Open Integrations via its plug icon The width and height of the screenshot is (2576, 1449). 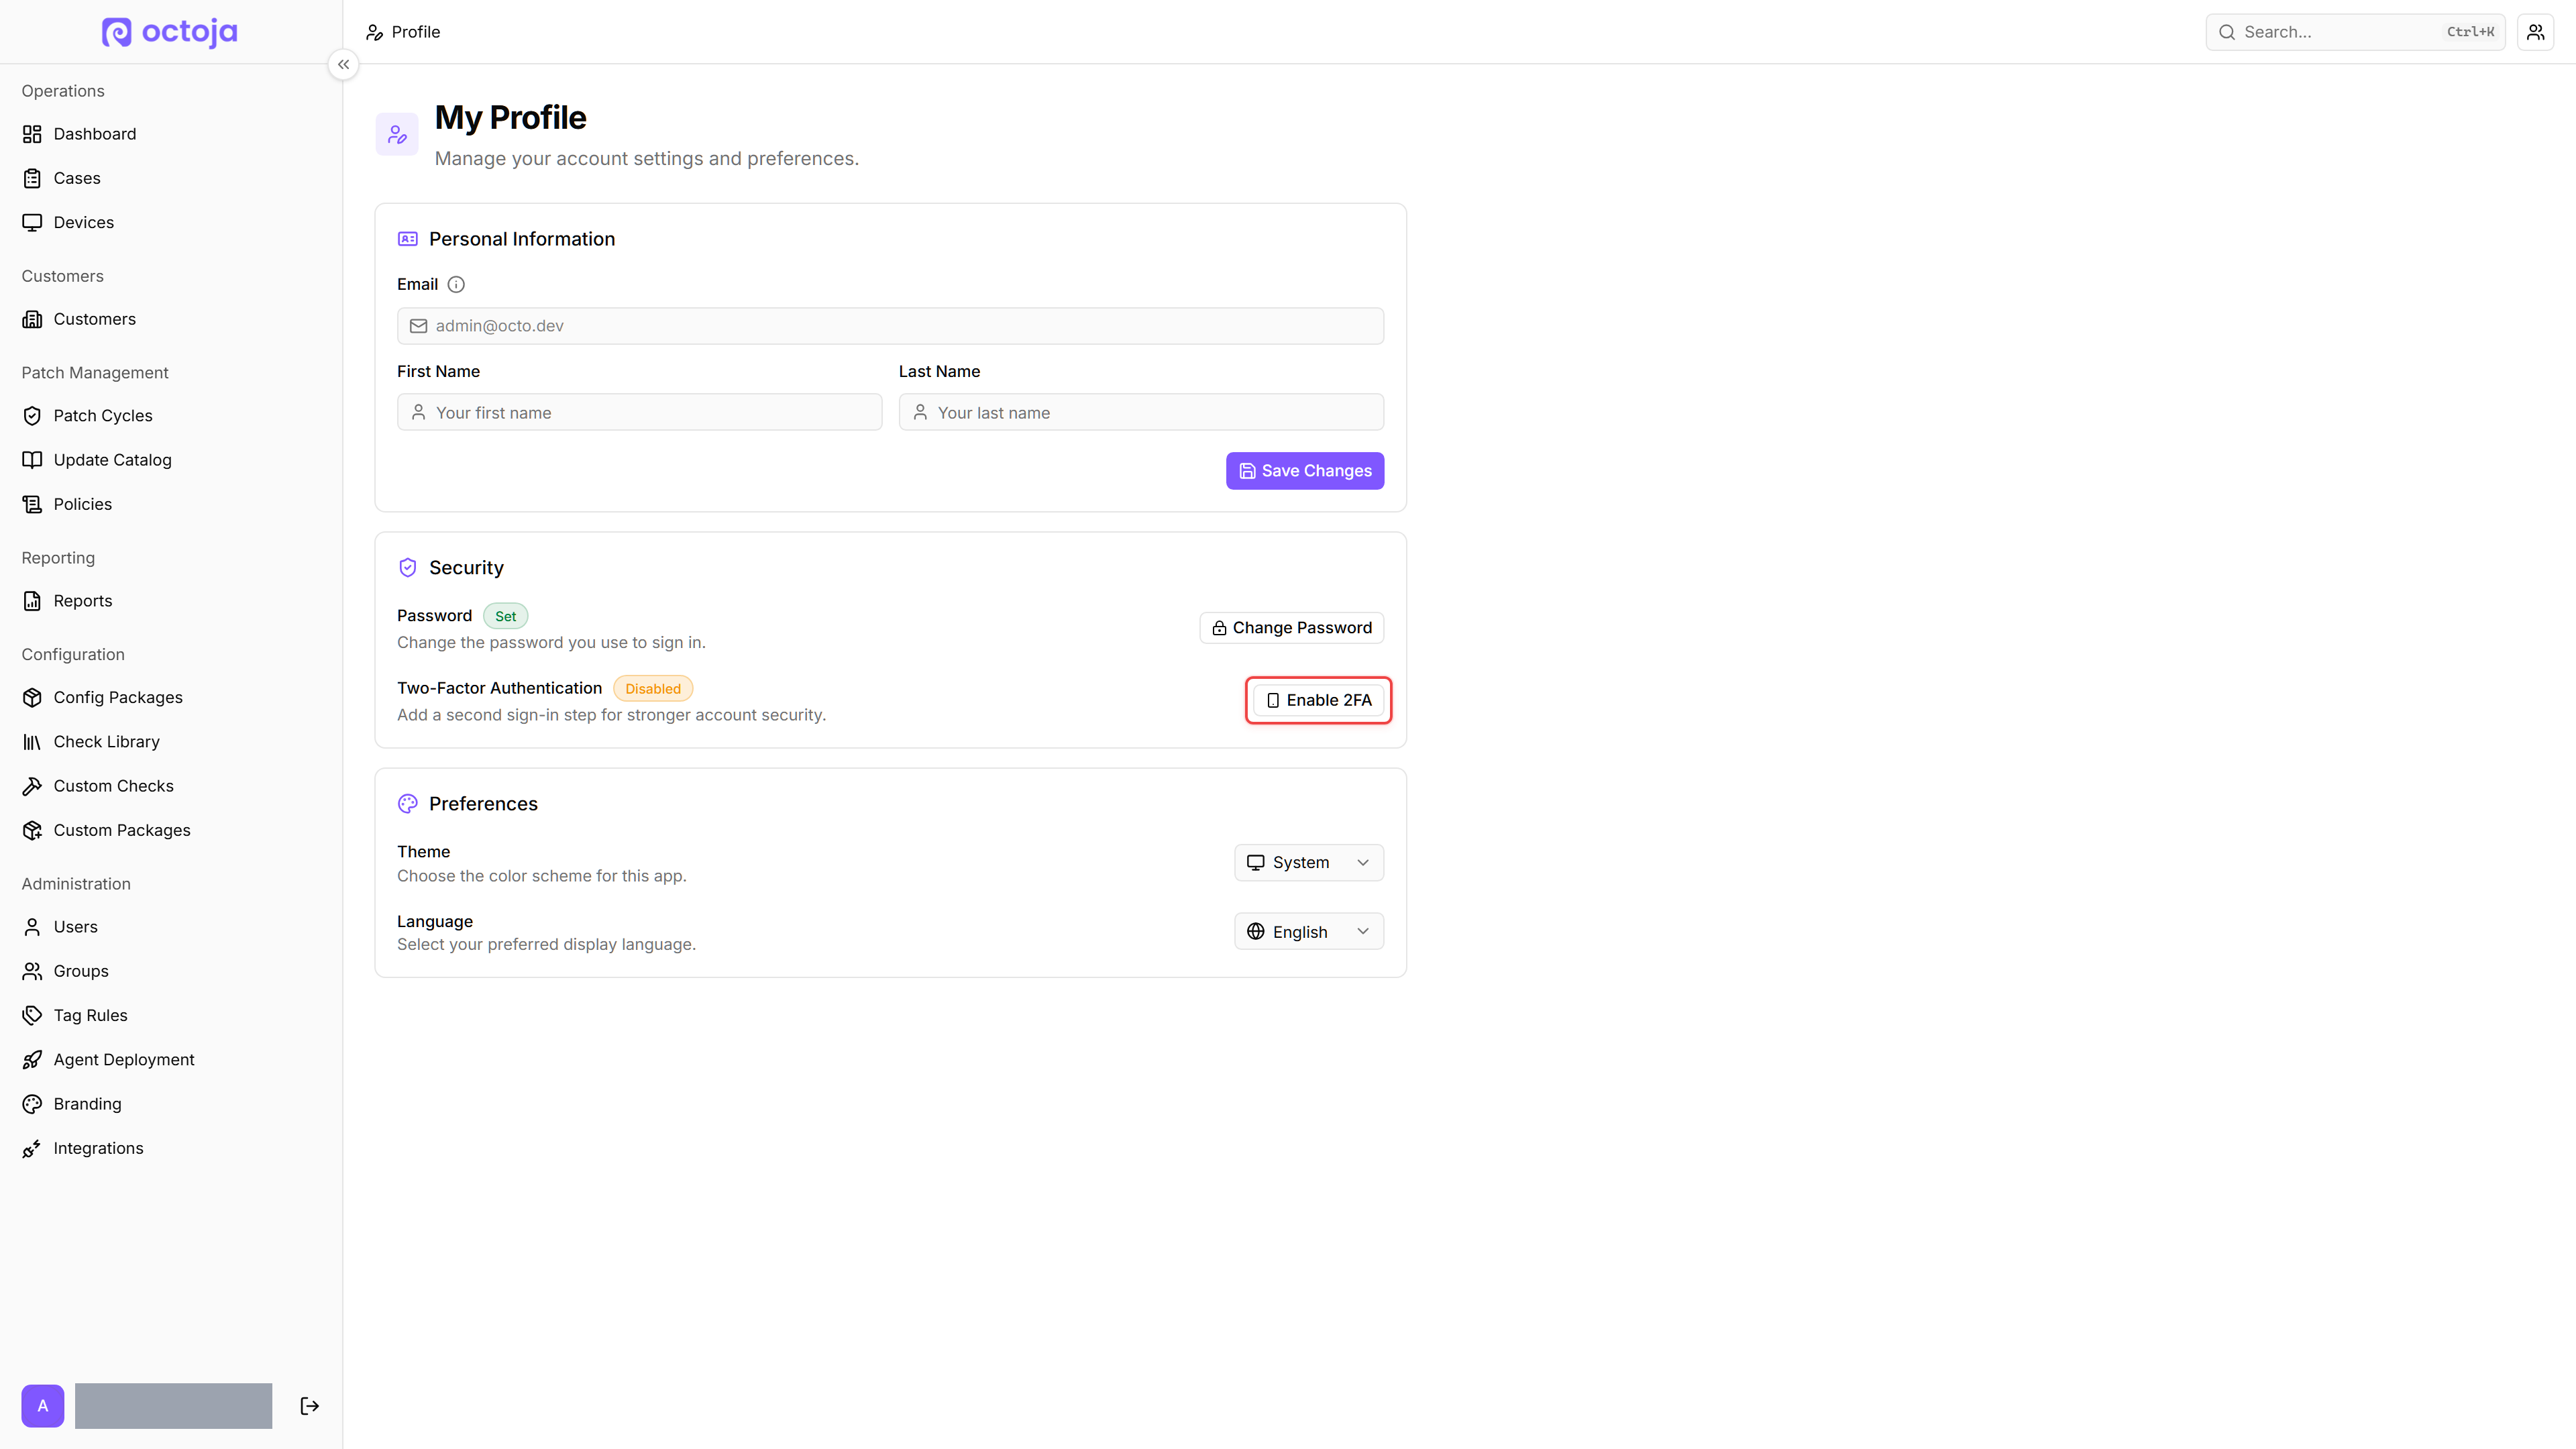click(32, 1148)
